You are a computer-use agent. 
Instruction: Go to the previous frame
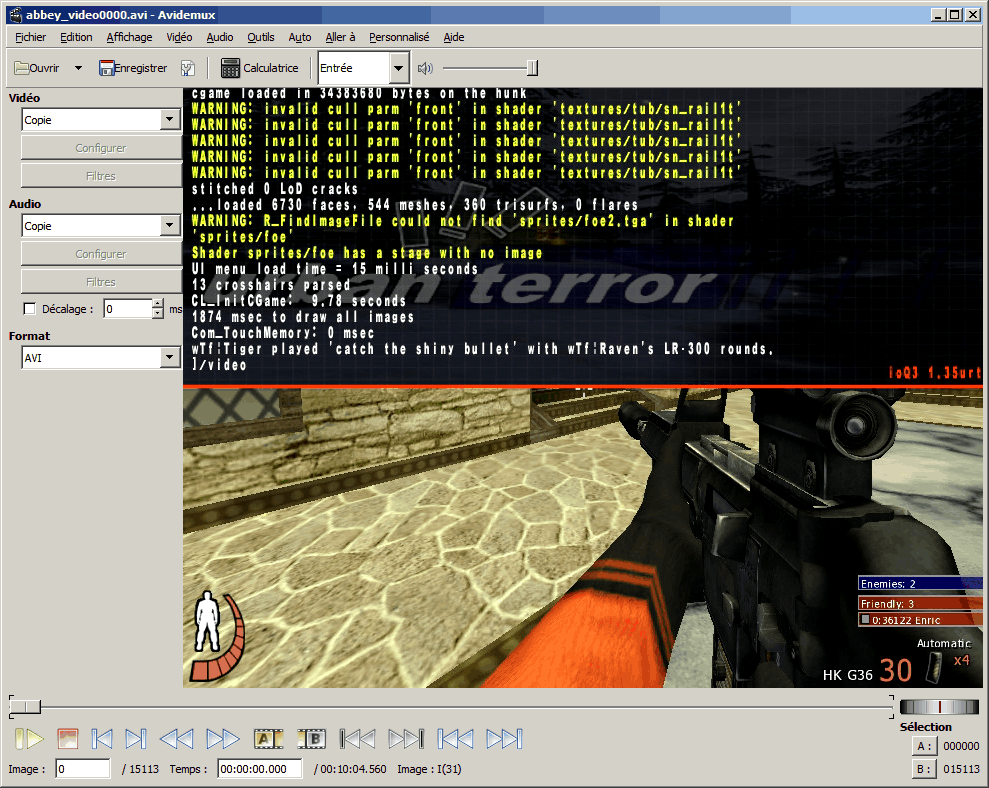tap(102, 739)
